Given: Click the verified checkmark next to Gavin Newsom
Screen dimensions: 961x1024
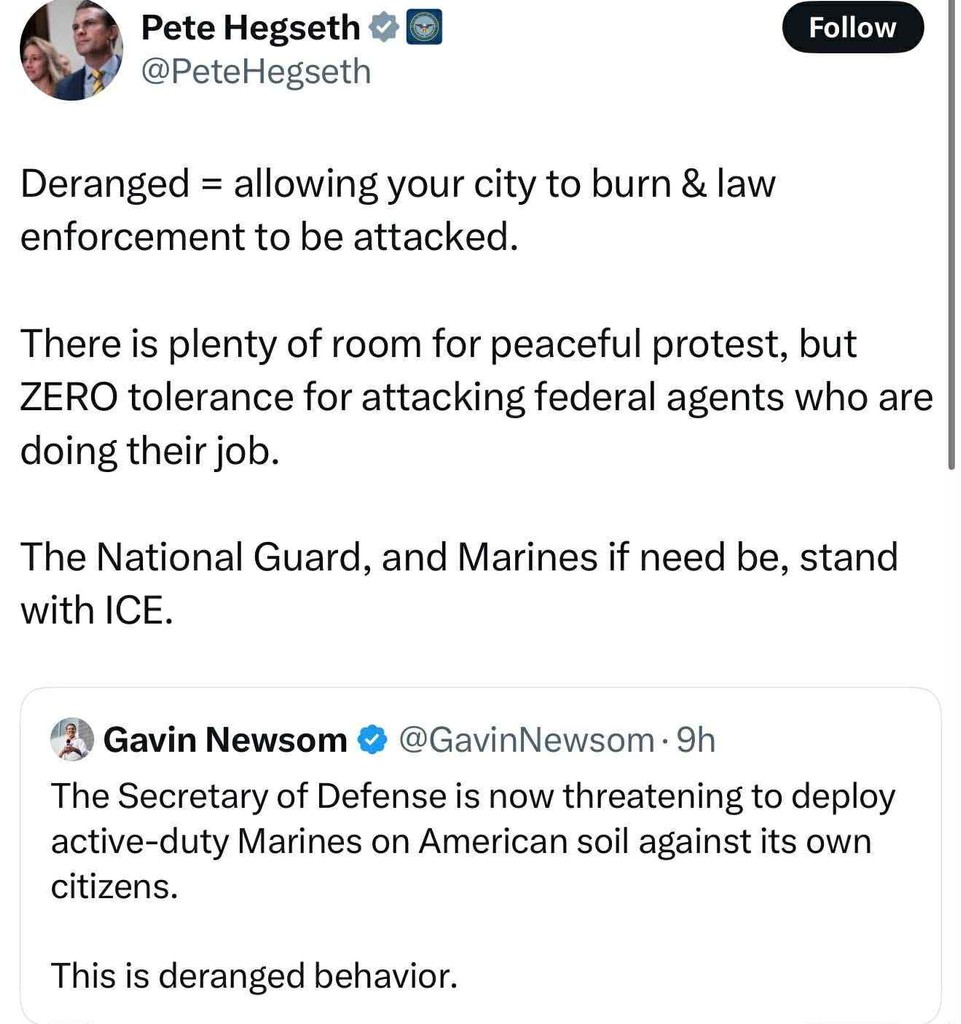Looking at the screenshot, I should [372, 741].
